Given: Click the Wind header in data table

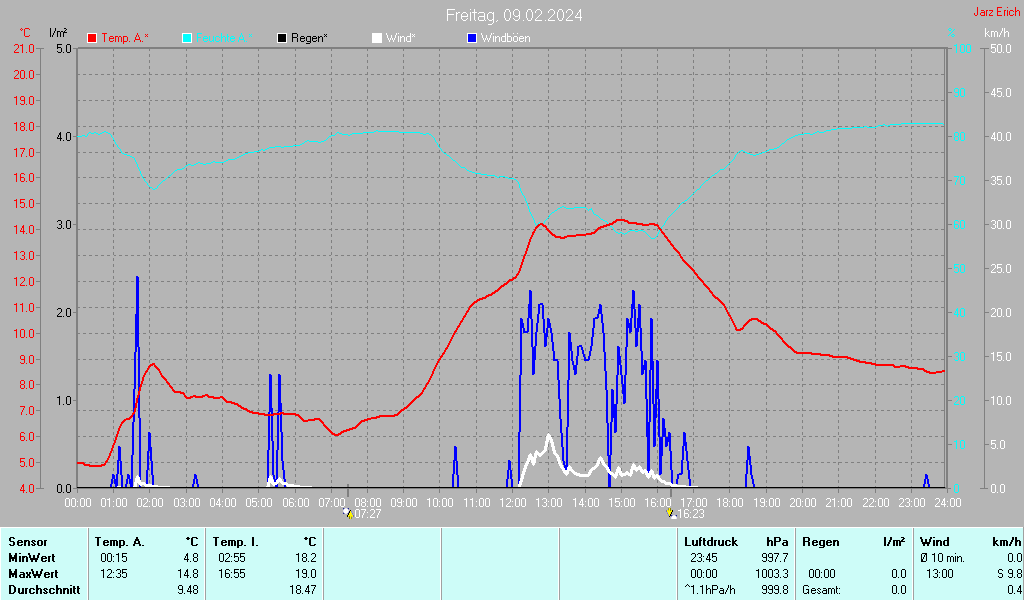Looking at the screenshot, I should 934,542.
